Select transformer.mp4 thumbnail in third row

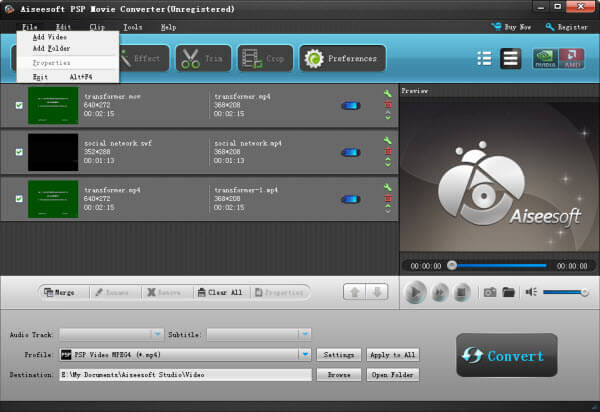[x=53, y=199]
